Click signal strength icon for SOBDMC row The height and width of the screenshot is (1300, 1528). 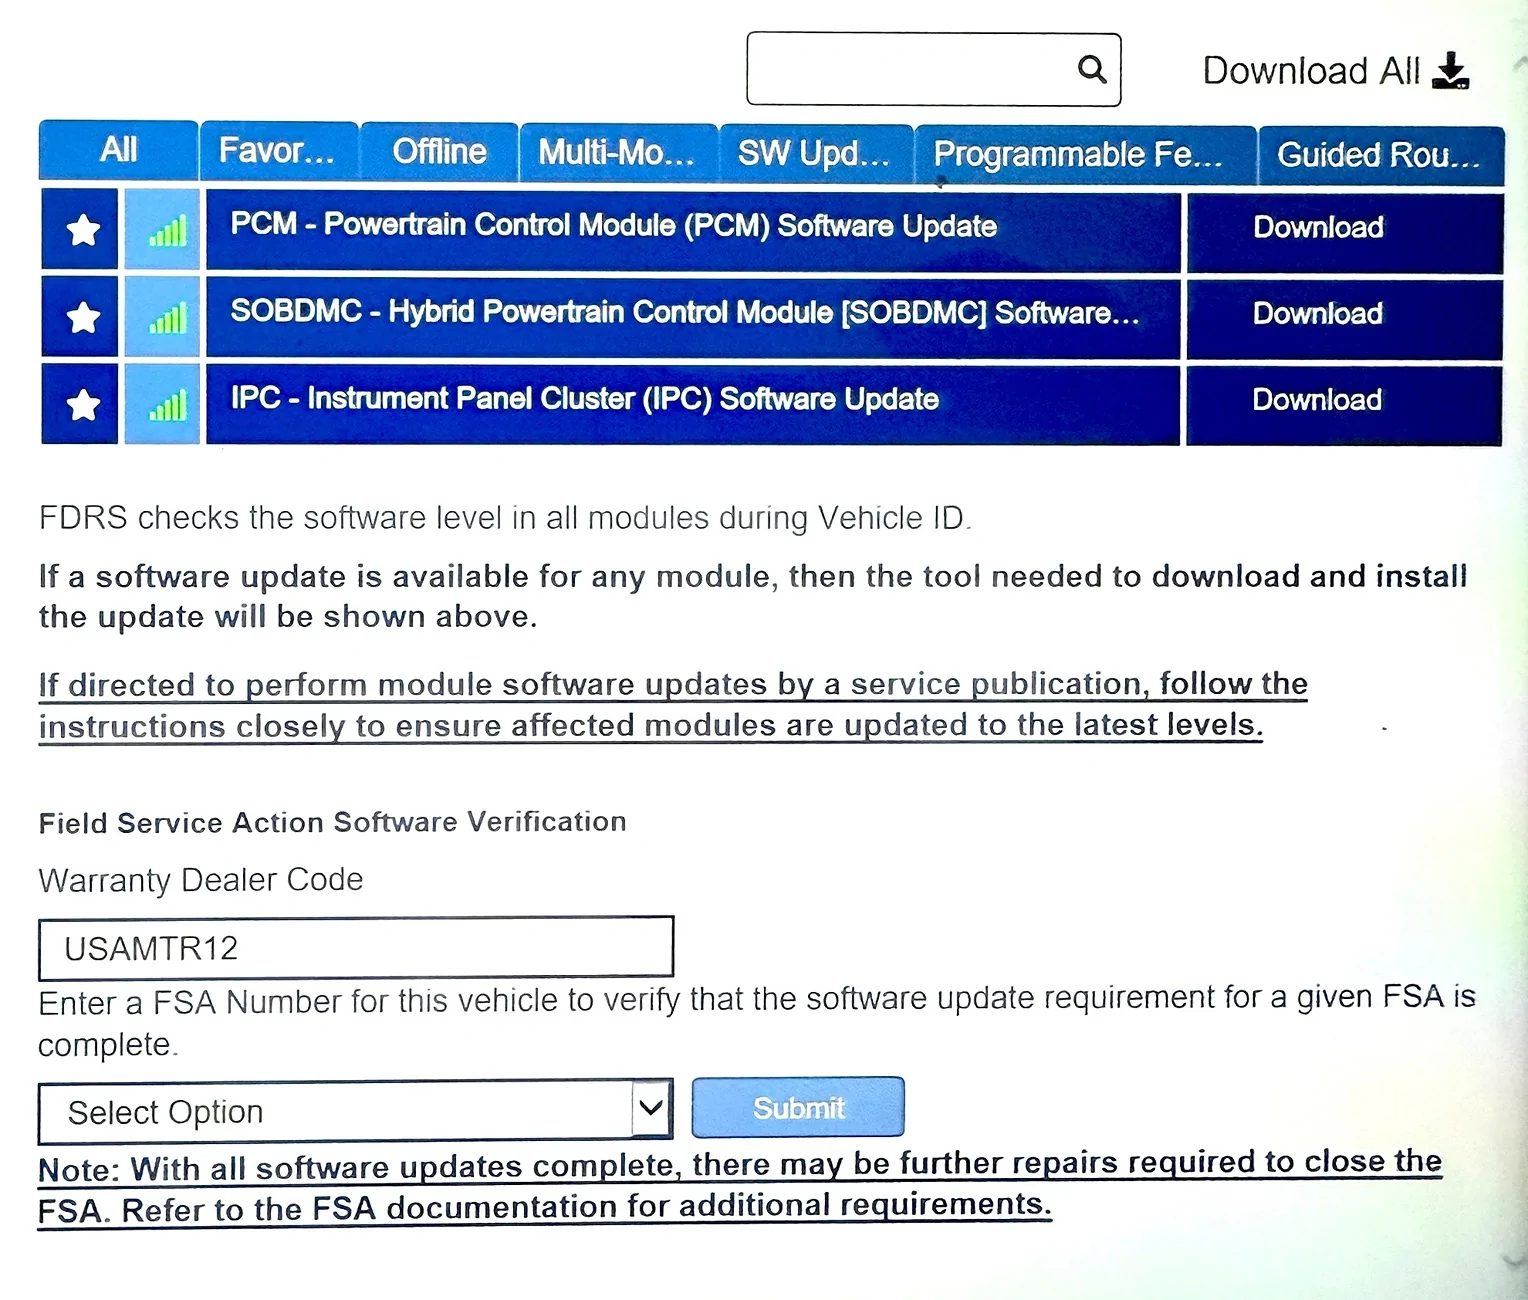pyautogui.click(x=165, y=318)
